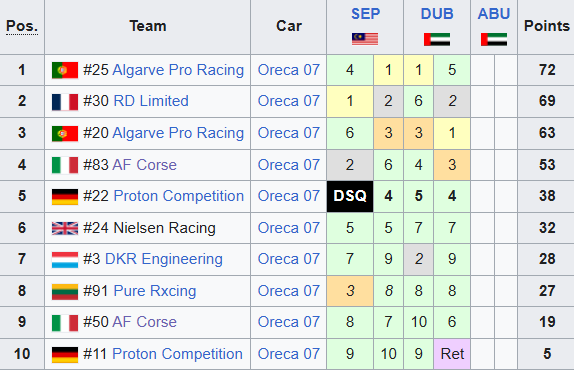Open Oreca 07 link in #25 row

(289, 70)
